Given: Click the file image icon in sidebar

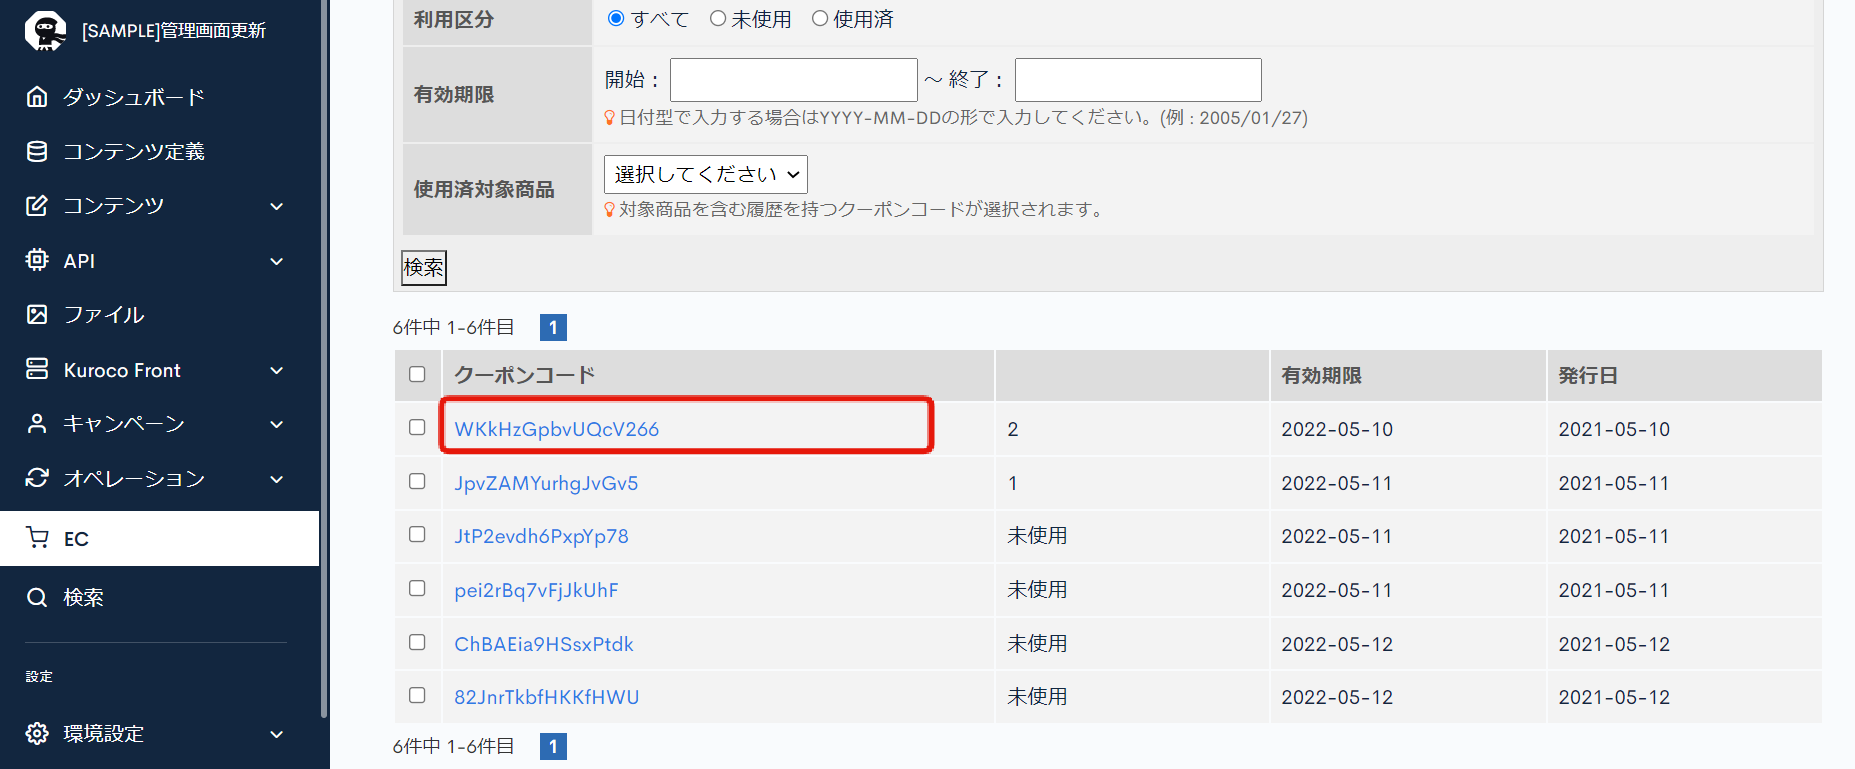Looking at the screenshot, I should (37, 315).
